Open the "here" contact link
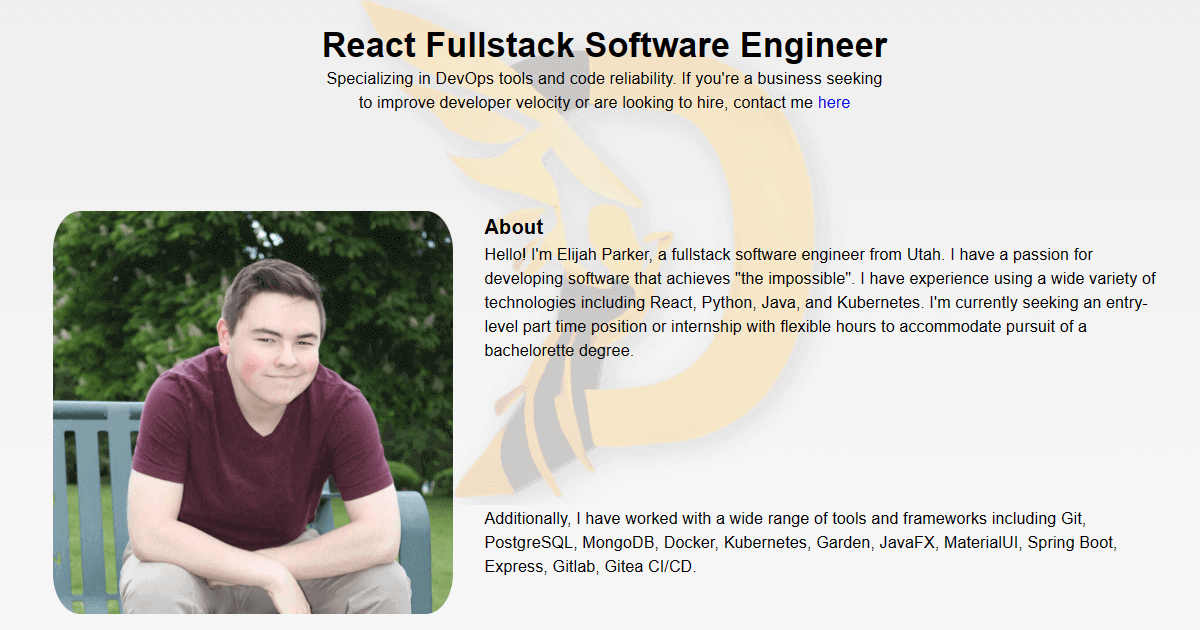 point(834,102)
